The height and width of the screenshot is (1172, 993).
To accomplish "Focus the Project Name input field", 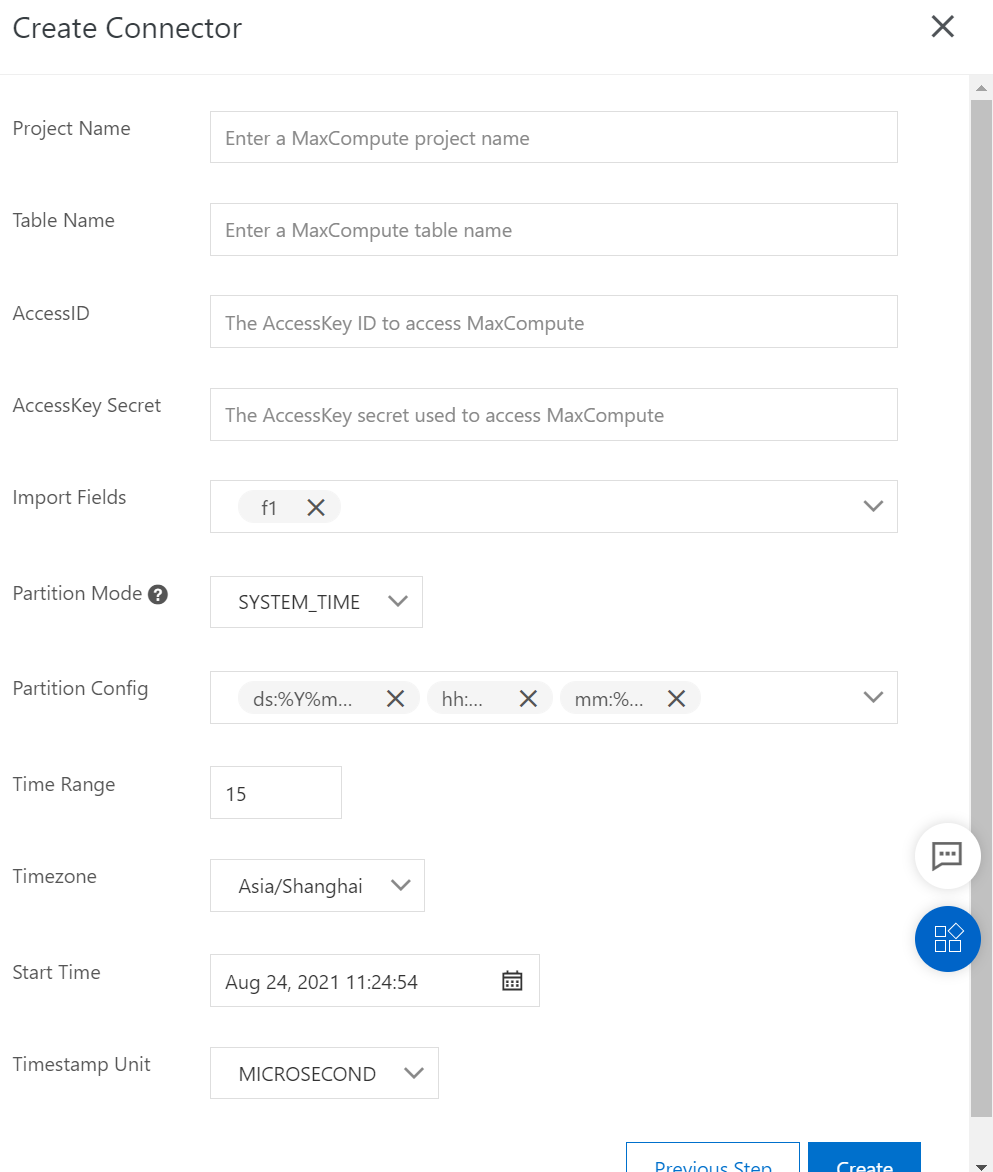I will click(553, 138).
